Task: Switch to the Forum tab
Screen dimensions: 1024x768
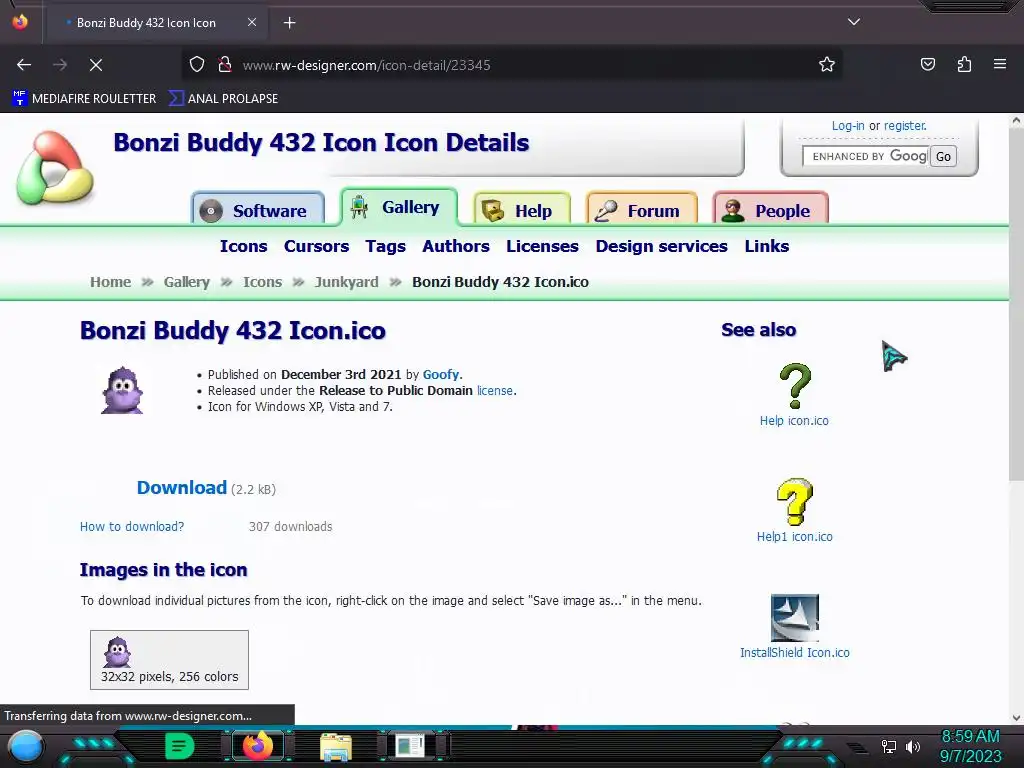Action: click(x=641, y=210)
